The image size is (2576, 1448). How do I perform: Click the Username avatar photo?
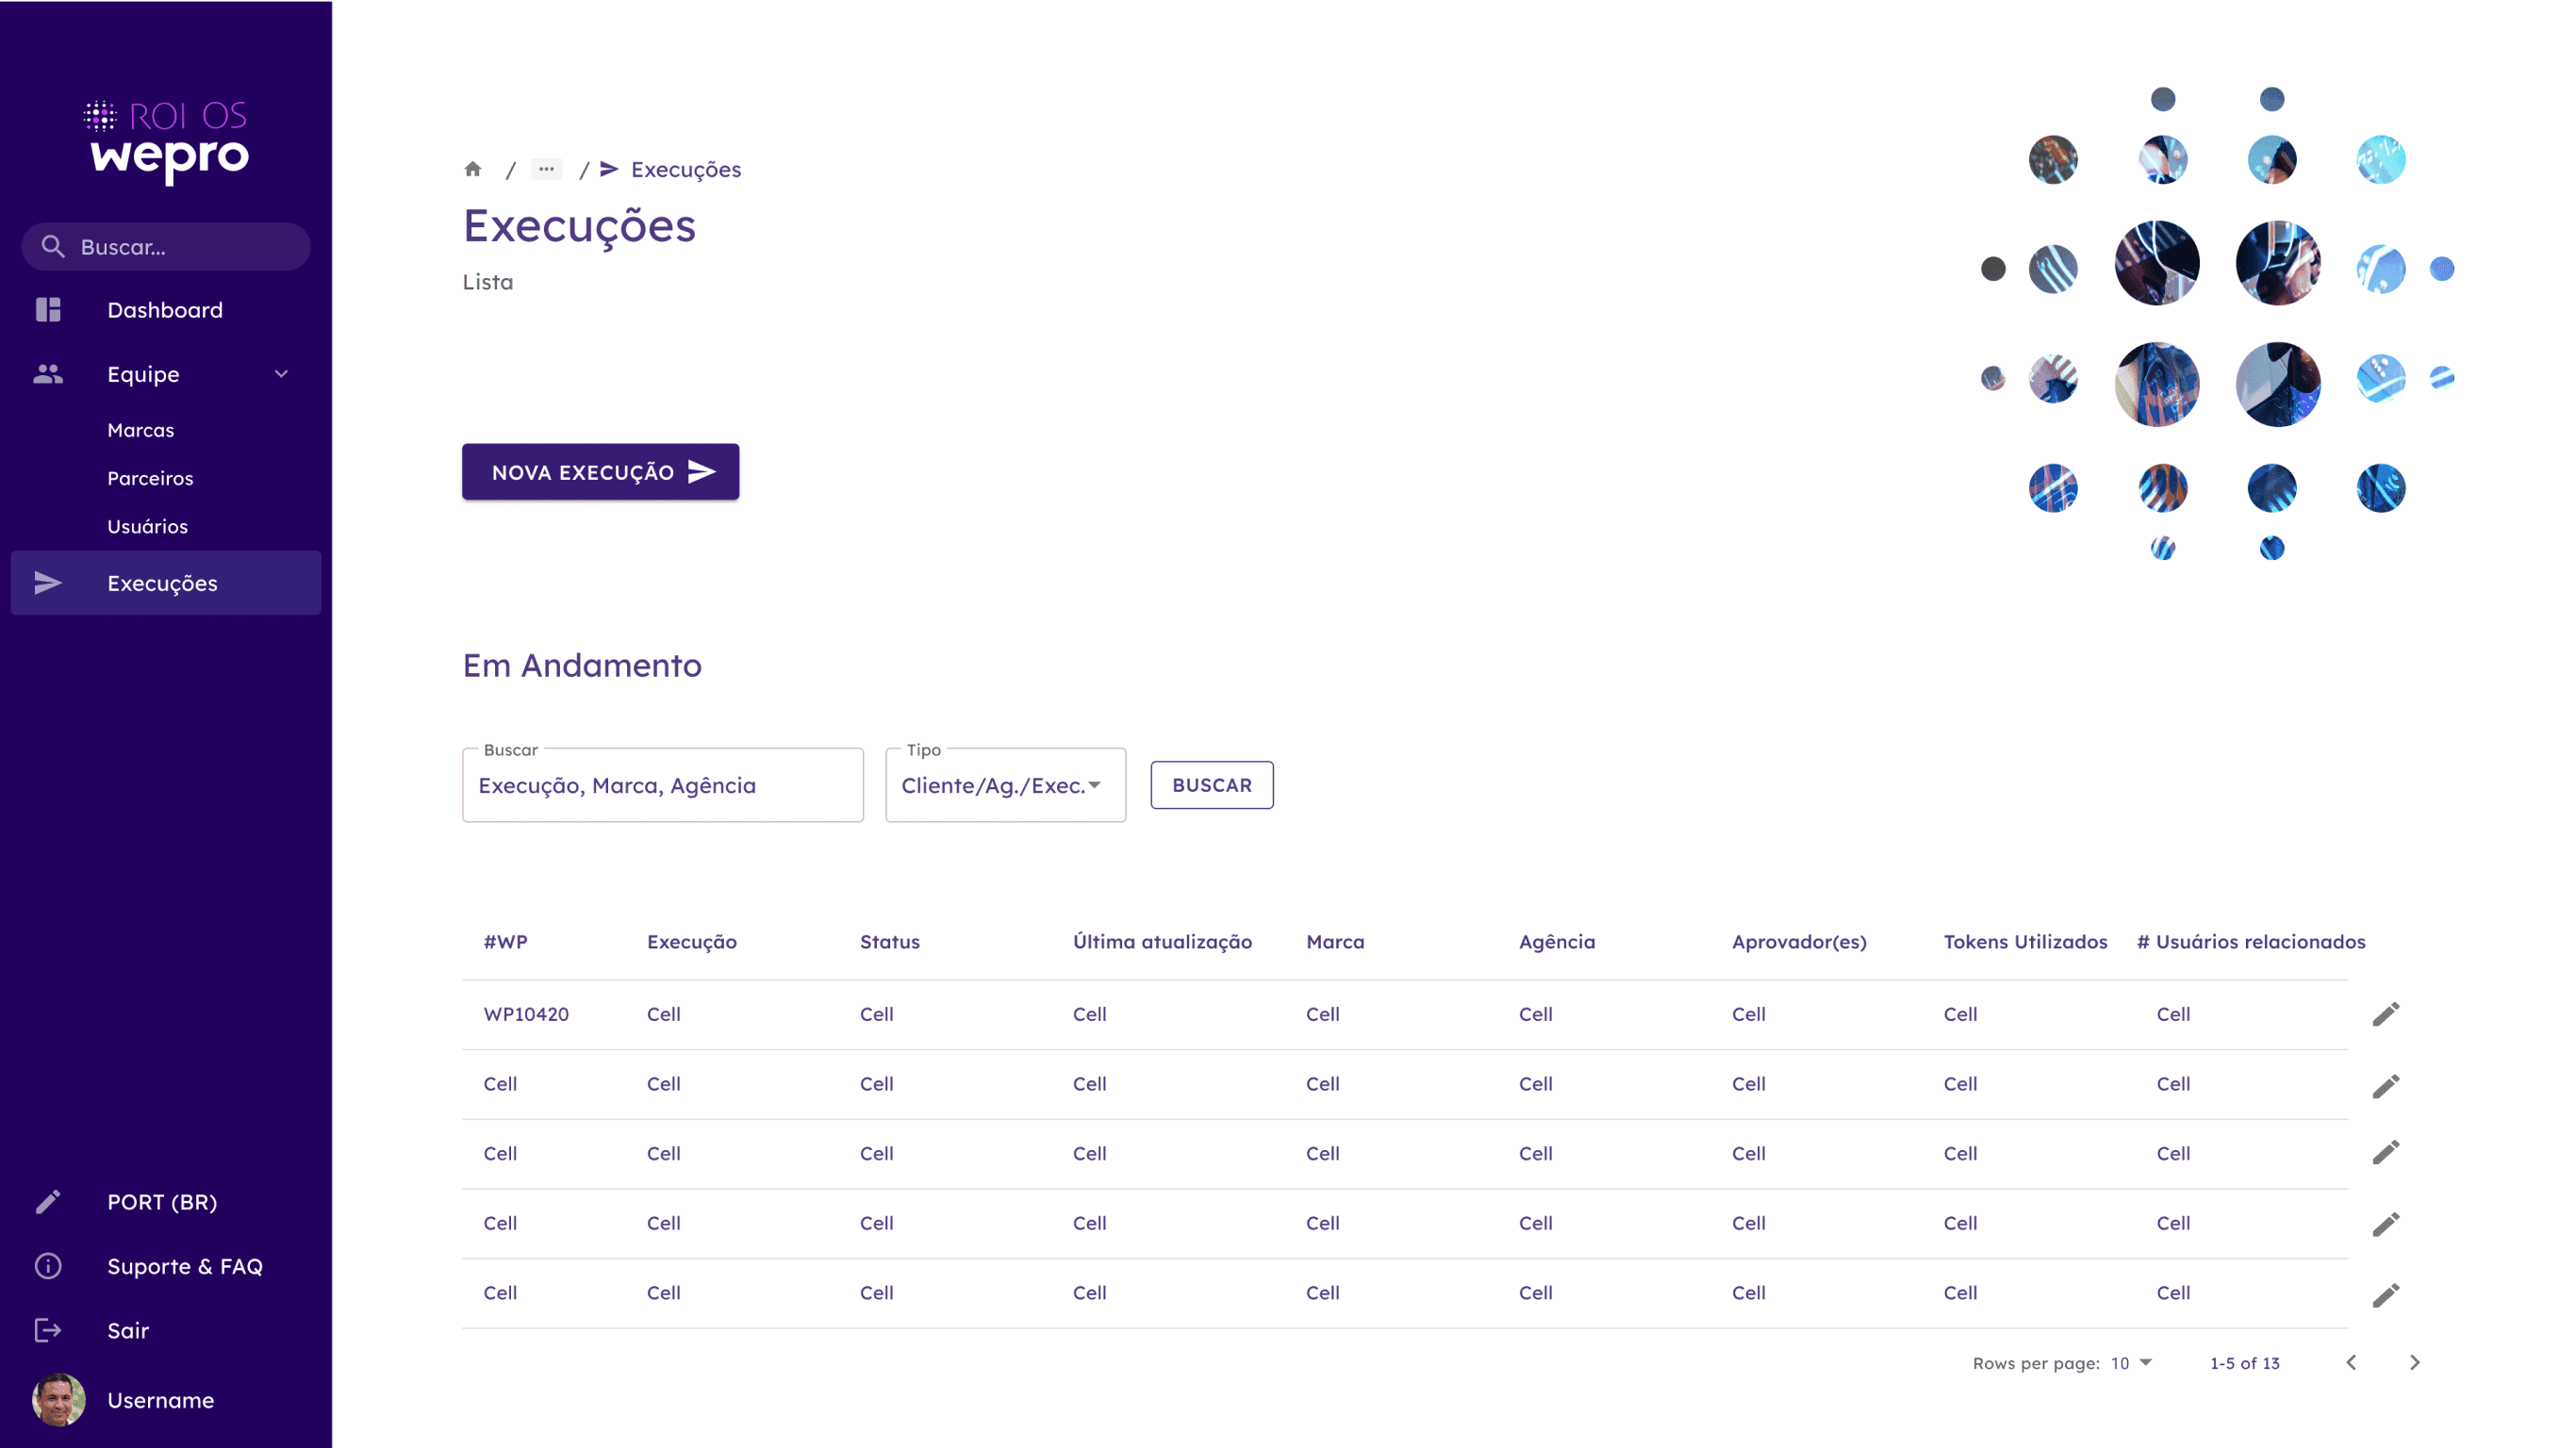click(x=59, y=1399)
